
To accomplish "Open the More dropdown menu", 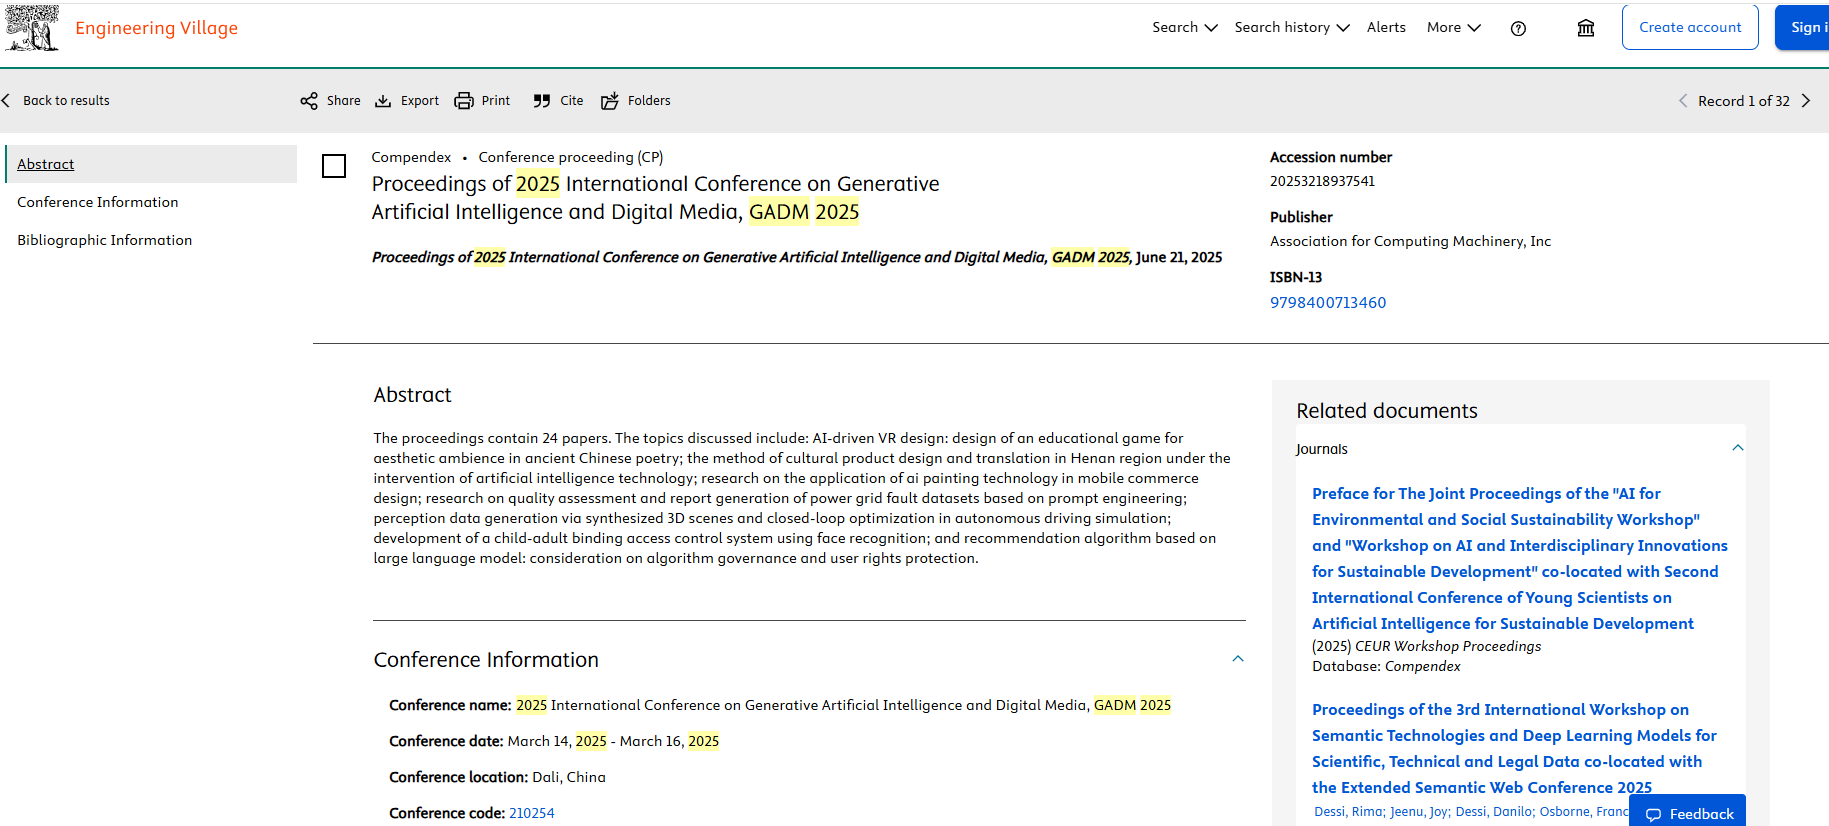I will pos(1454,27).
